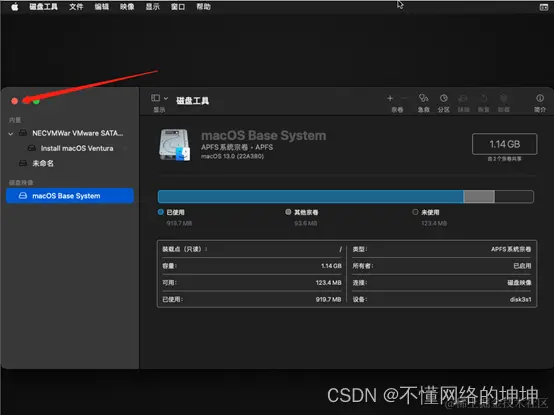Click the 容量 value 1.14 GB in the table
Viewport: 554px width, 415px height.
(331, 266)
